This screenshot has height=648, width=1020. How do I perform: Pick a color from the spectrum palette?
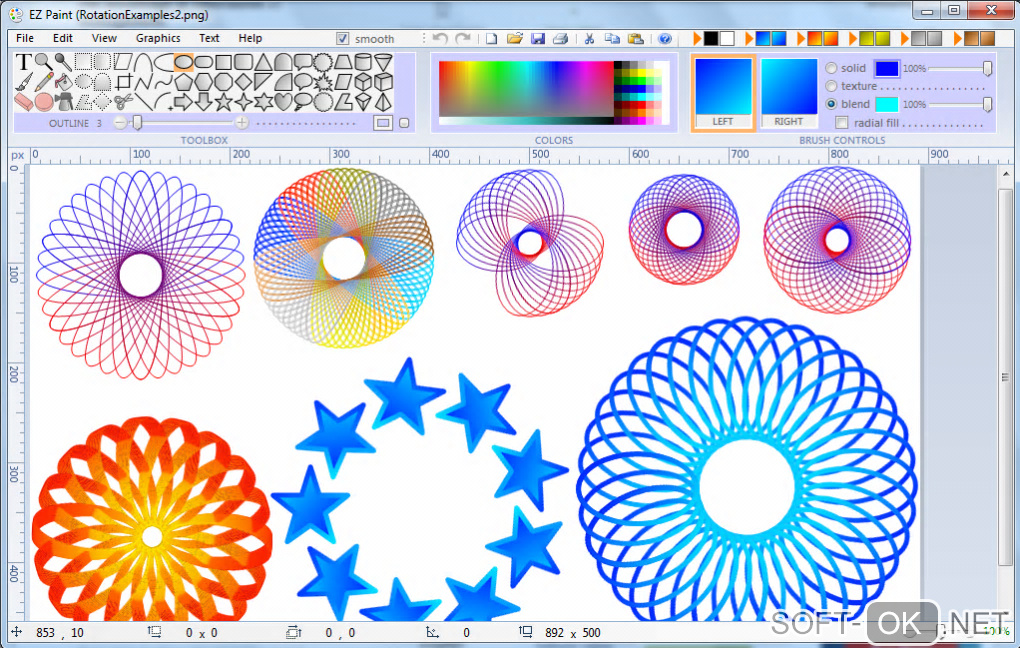click(526, 89)
